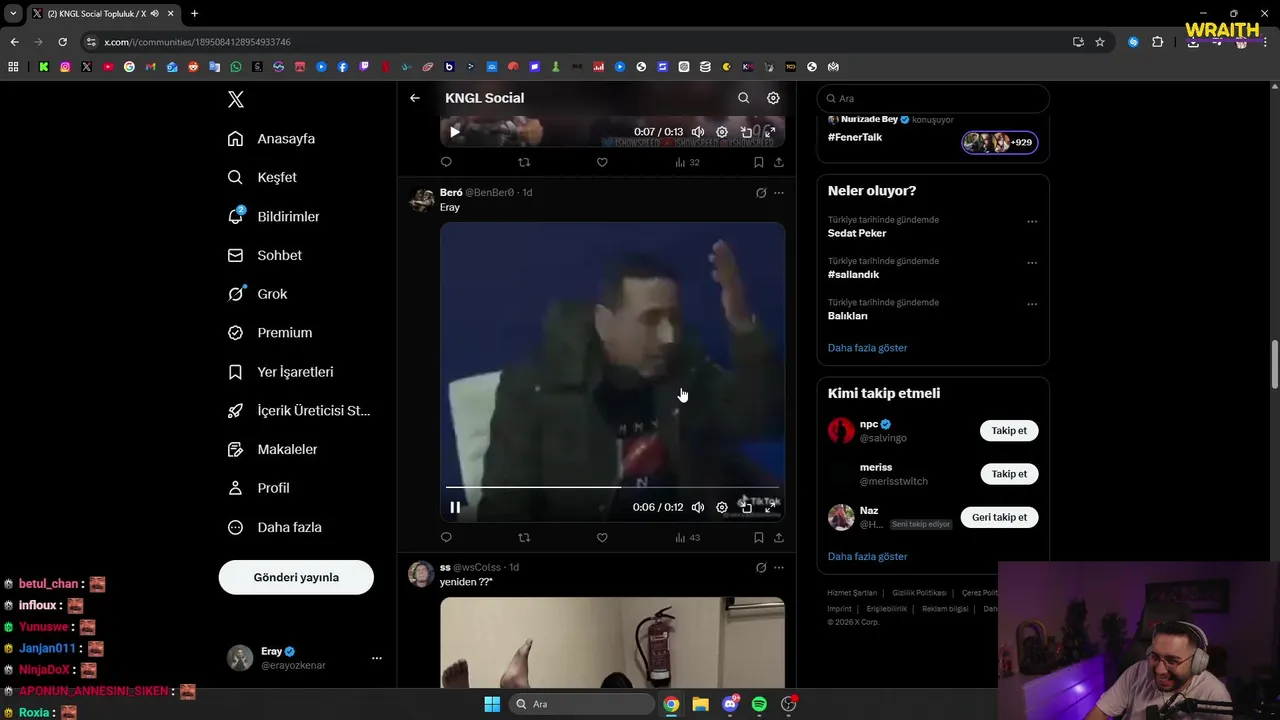Enter fullscreen on the Beró video
Viewport: 1280px width, 720px height.
[770, 507]
